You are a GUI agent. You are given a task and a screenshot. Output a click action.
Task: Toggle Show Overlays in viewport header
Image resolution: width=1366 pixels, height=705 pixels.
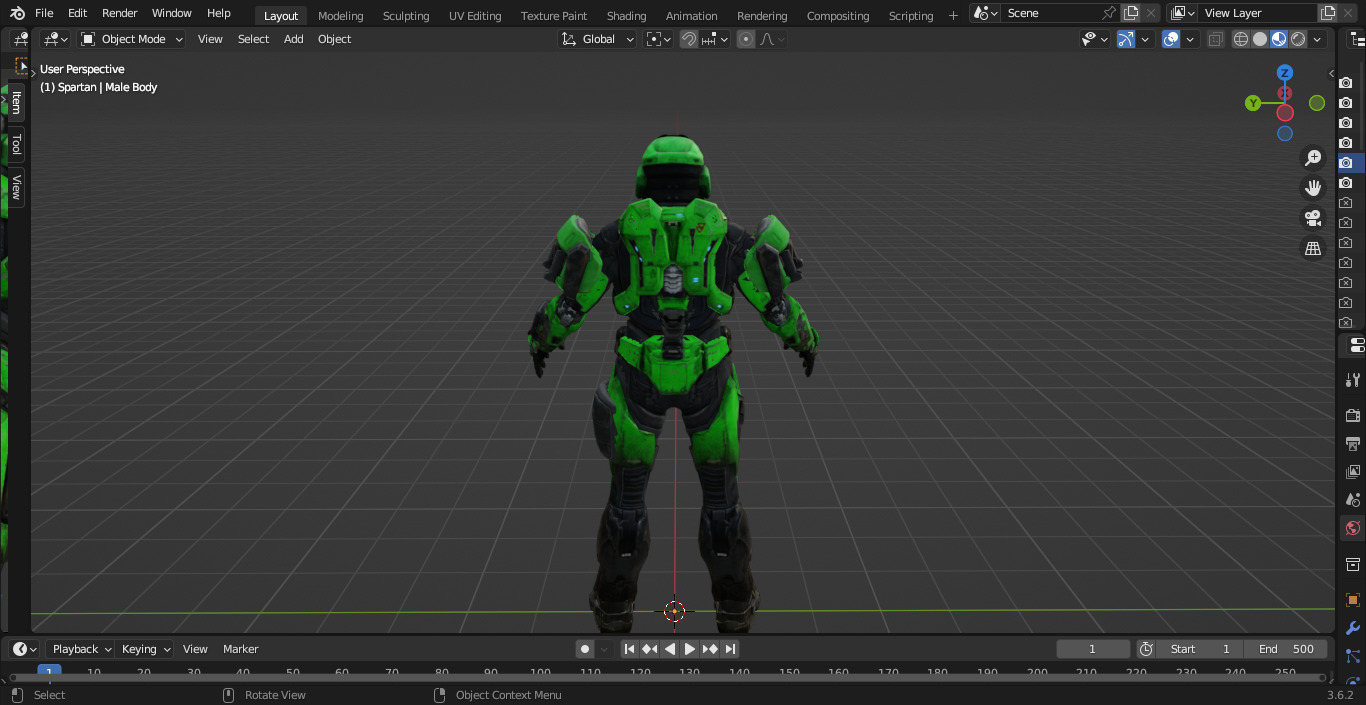[x=1171, y=39]
